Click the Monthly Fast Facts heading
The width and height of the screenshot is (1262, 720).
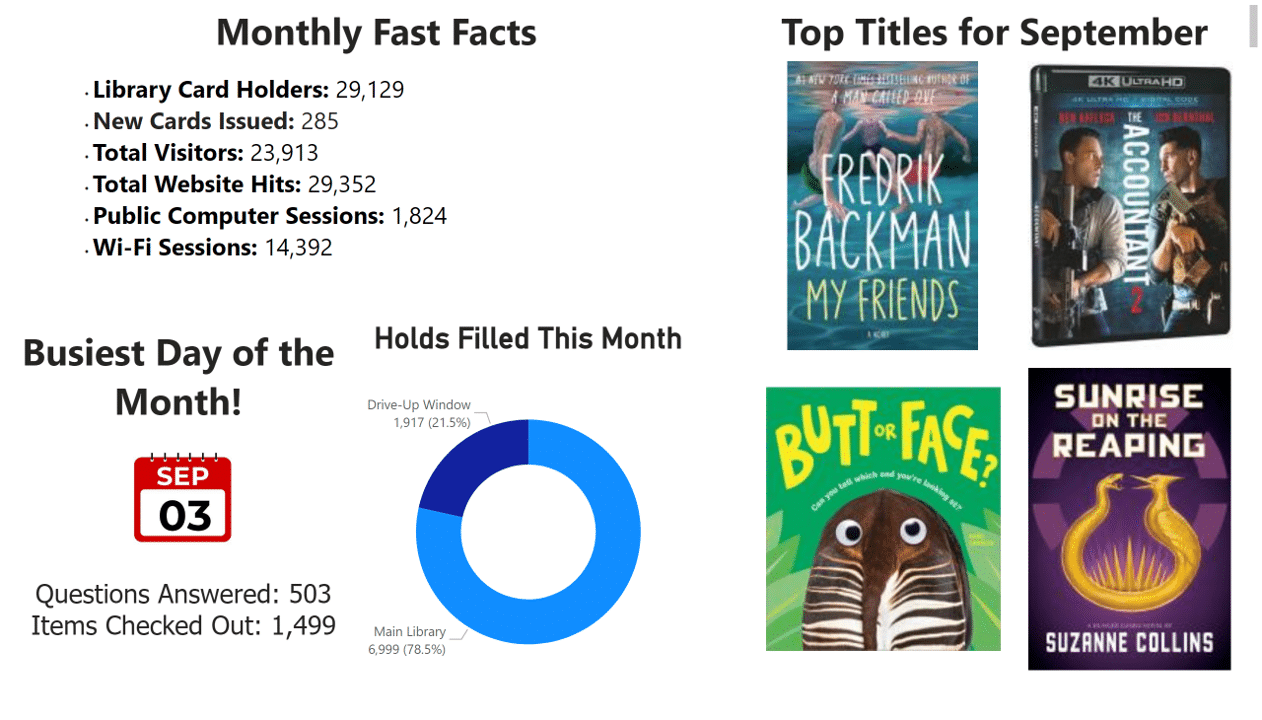point(376,33)
